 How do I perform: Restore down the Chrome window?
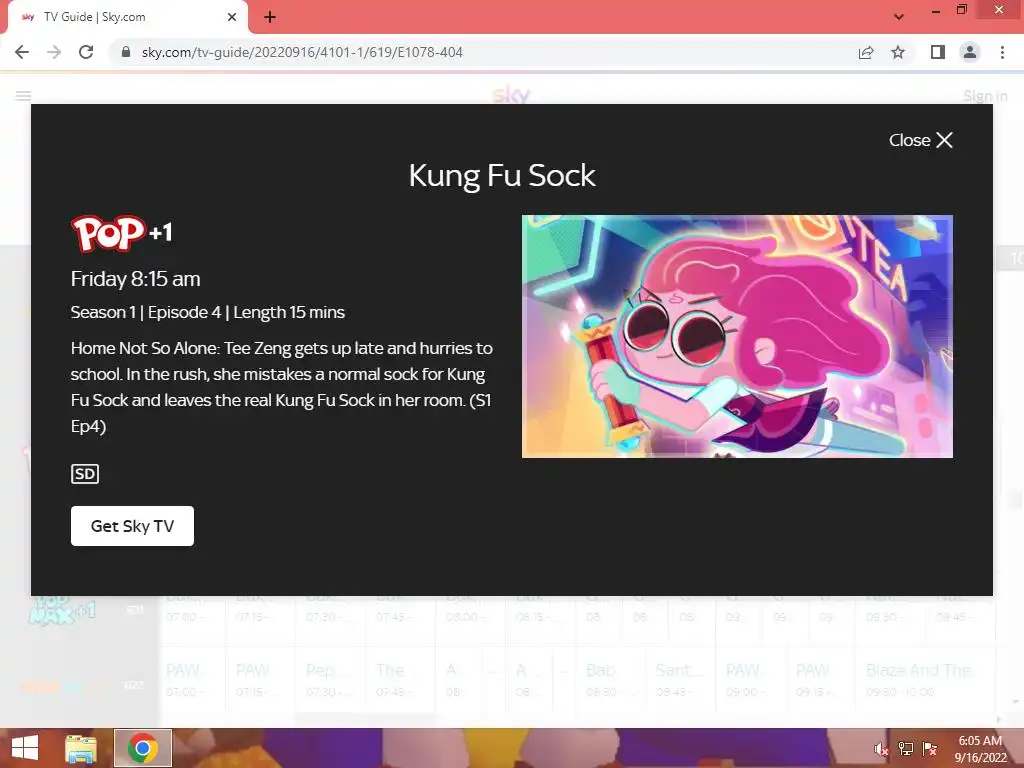pos(961,10)
